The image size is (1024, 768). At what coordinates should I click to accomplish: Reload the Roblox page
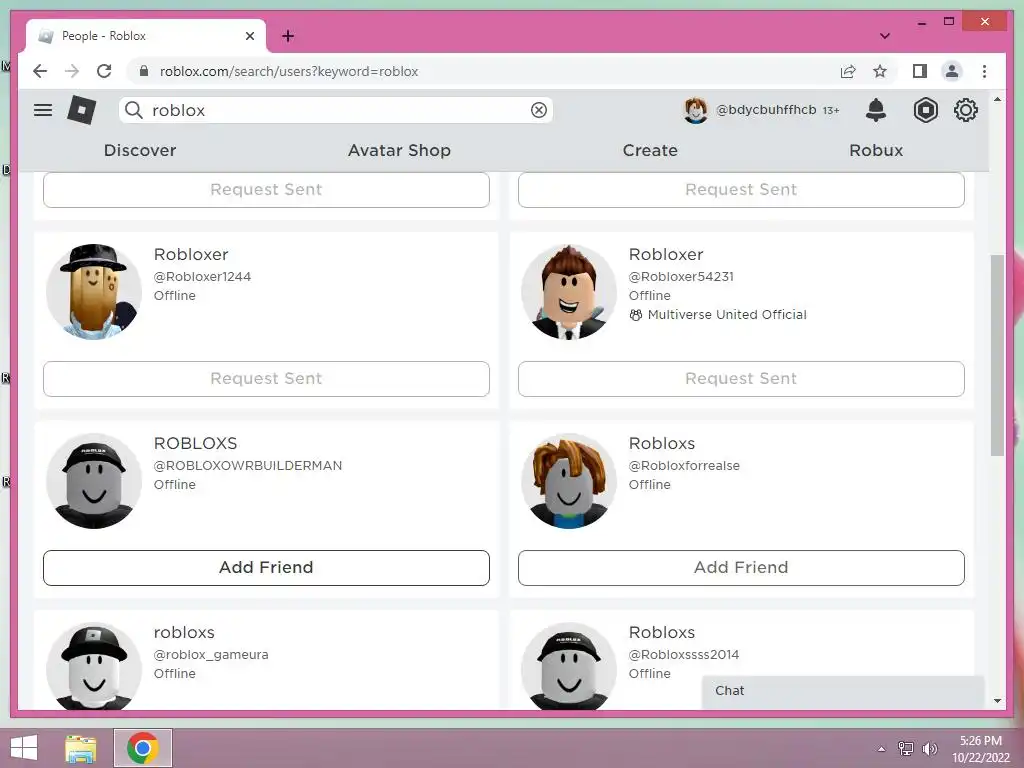pyautogui.click(x=104, y=71)
